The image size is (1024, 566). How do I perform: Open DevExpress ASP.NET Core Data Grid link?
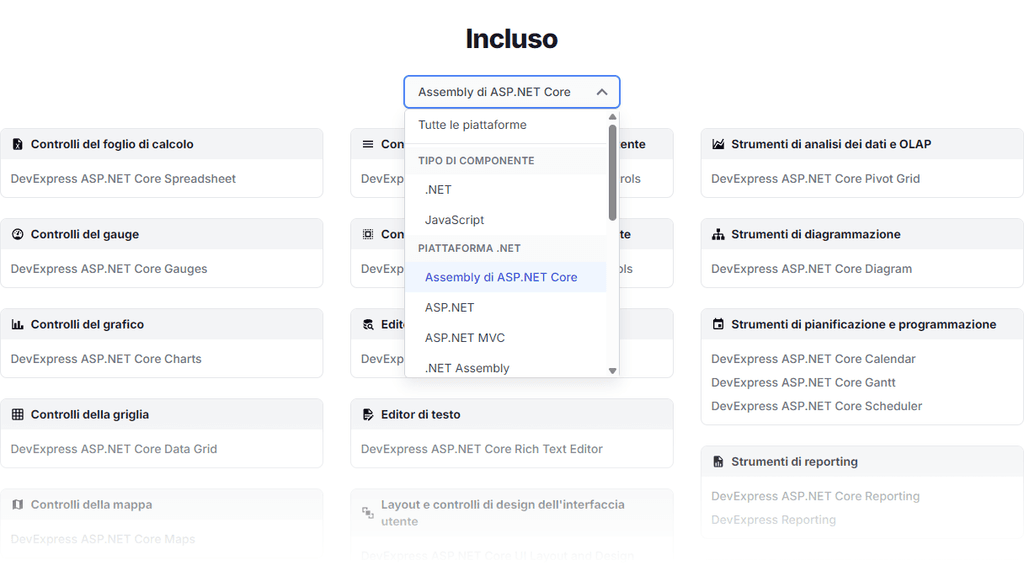[114, 449]
